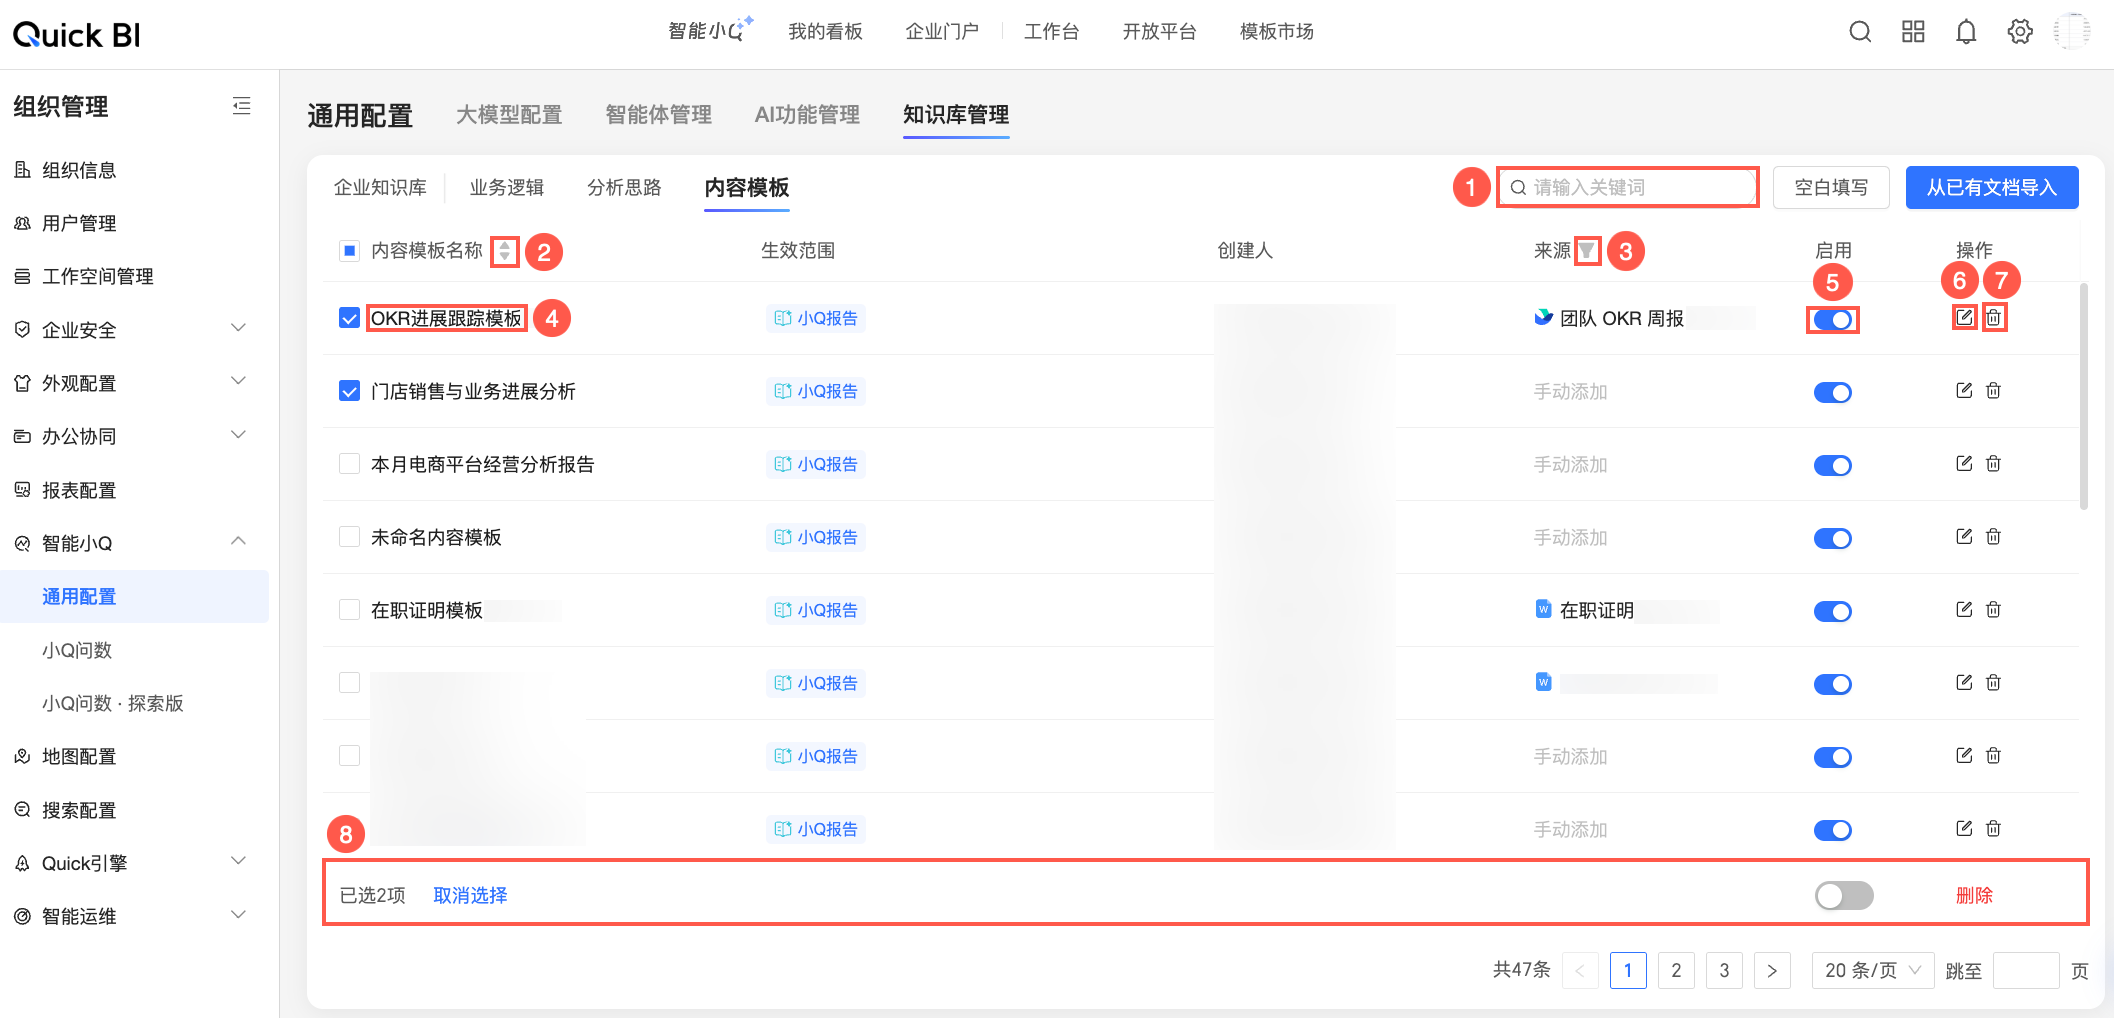
Task: Turn on the batch enable switch
Action: point(1844,895)
